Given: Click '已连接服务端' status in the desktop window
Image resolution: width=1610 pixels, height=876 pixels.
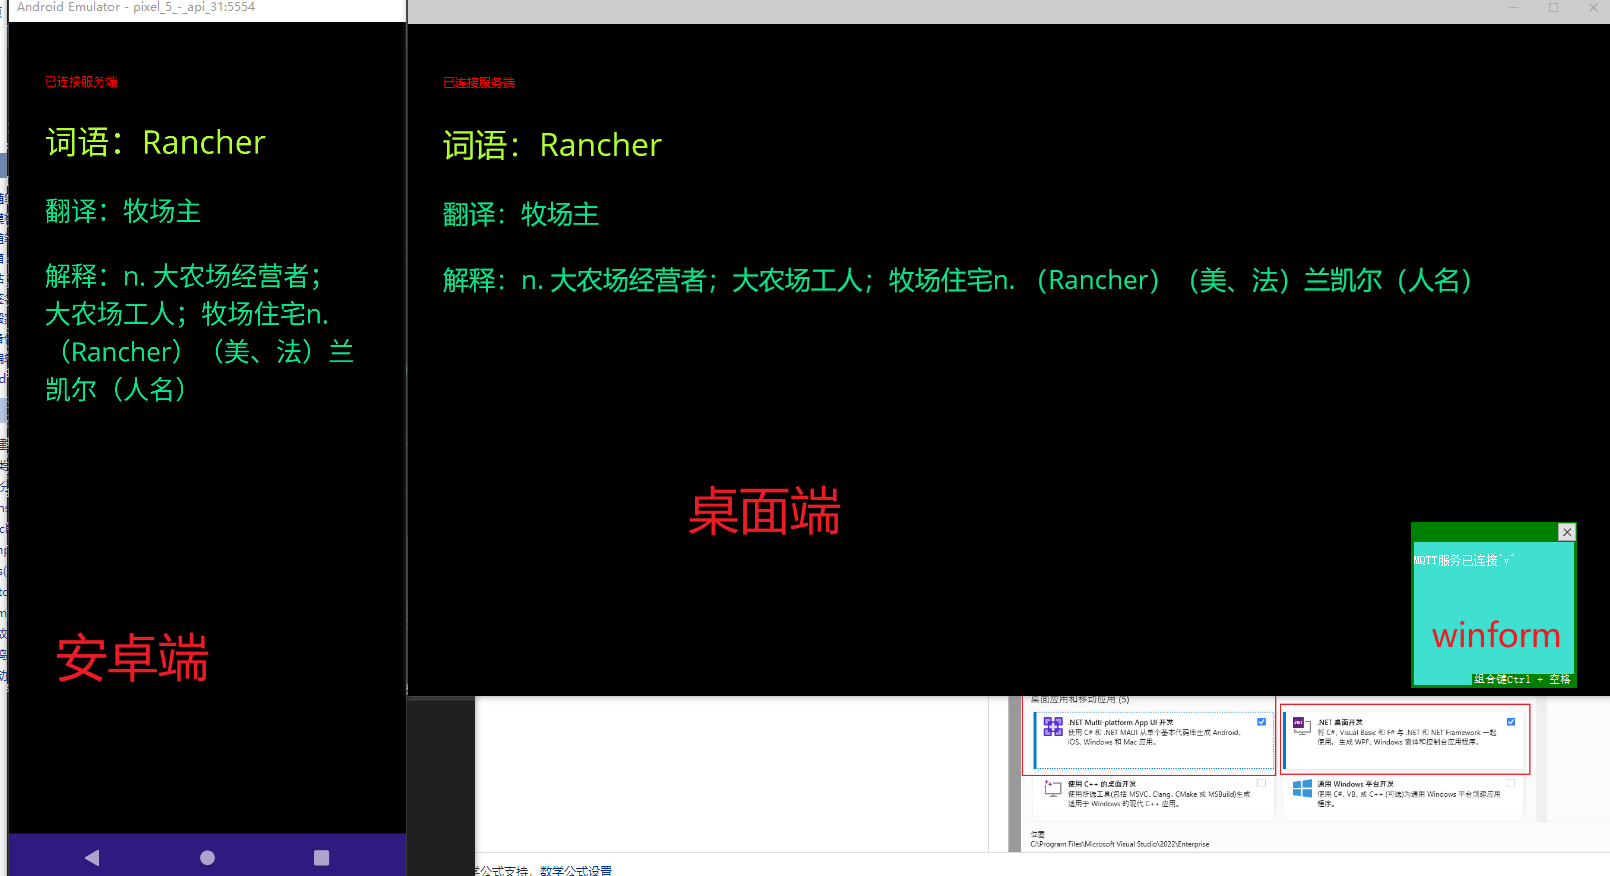Looking at the screenshot, I should [479, 83].
